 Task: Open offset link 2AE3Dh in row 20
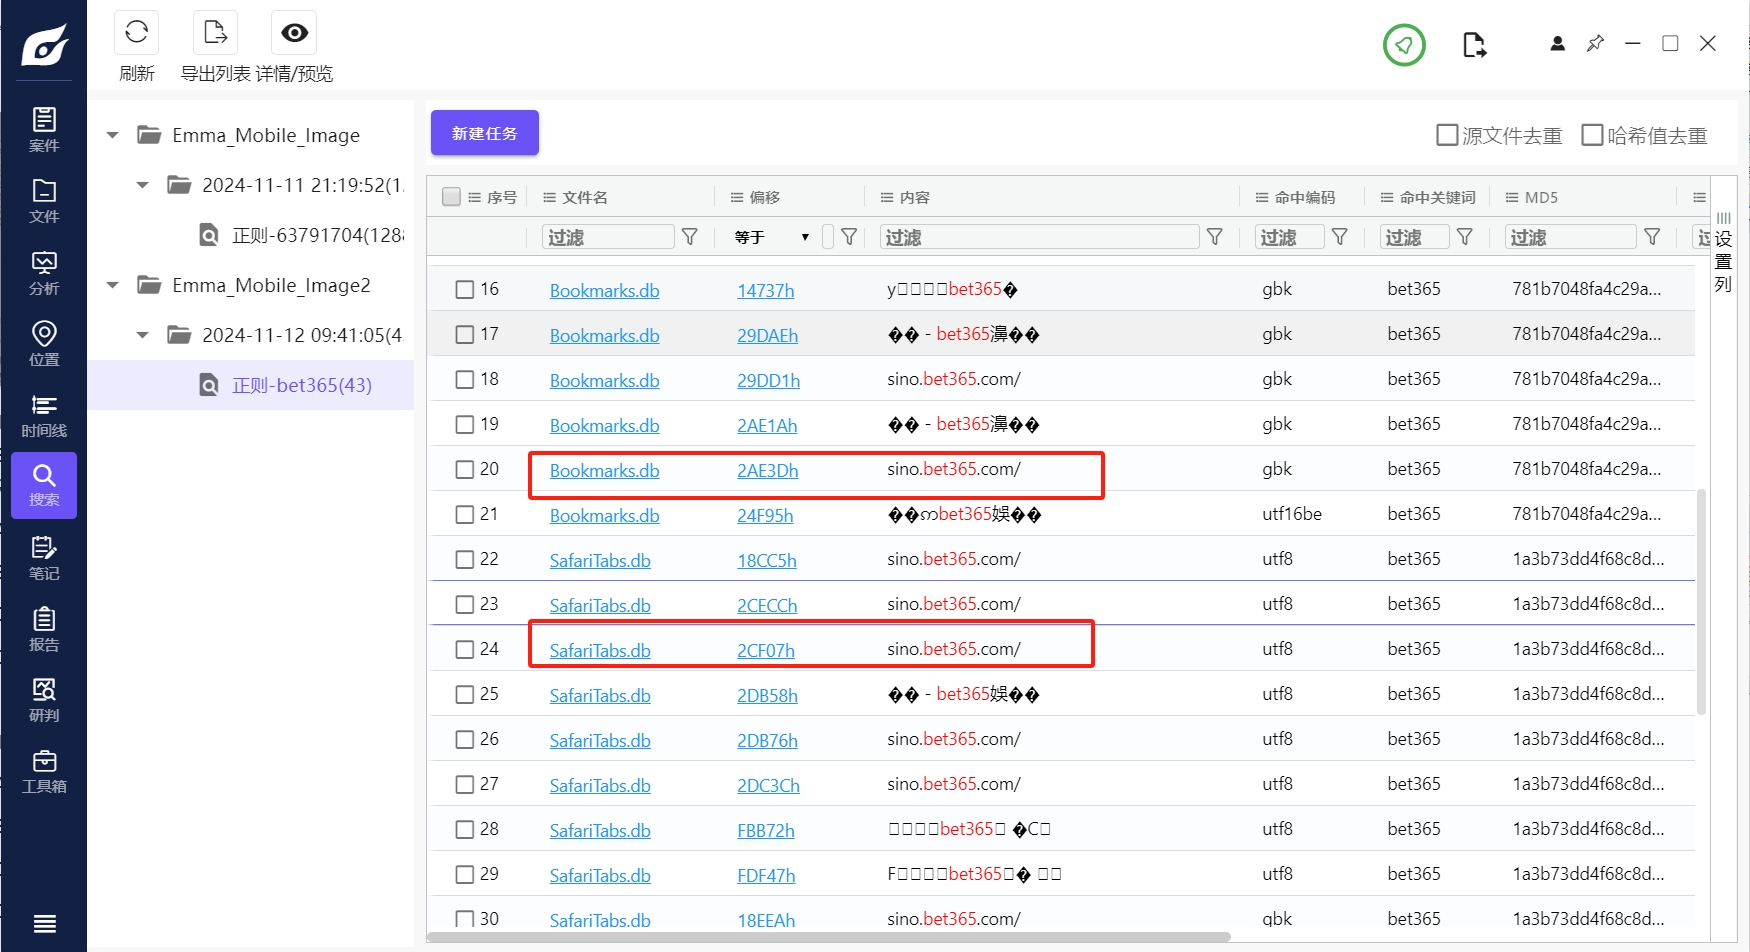pyautogui.click(x=767, y=470)
